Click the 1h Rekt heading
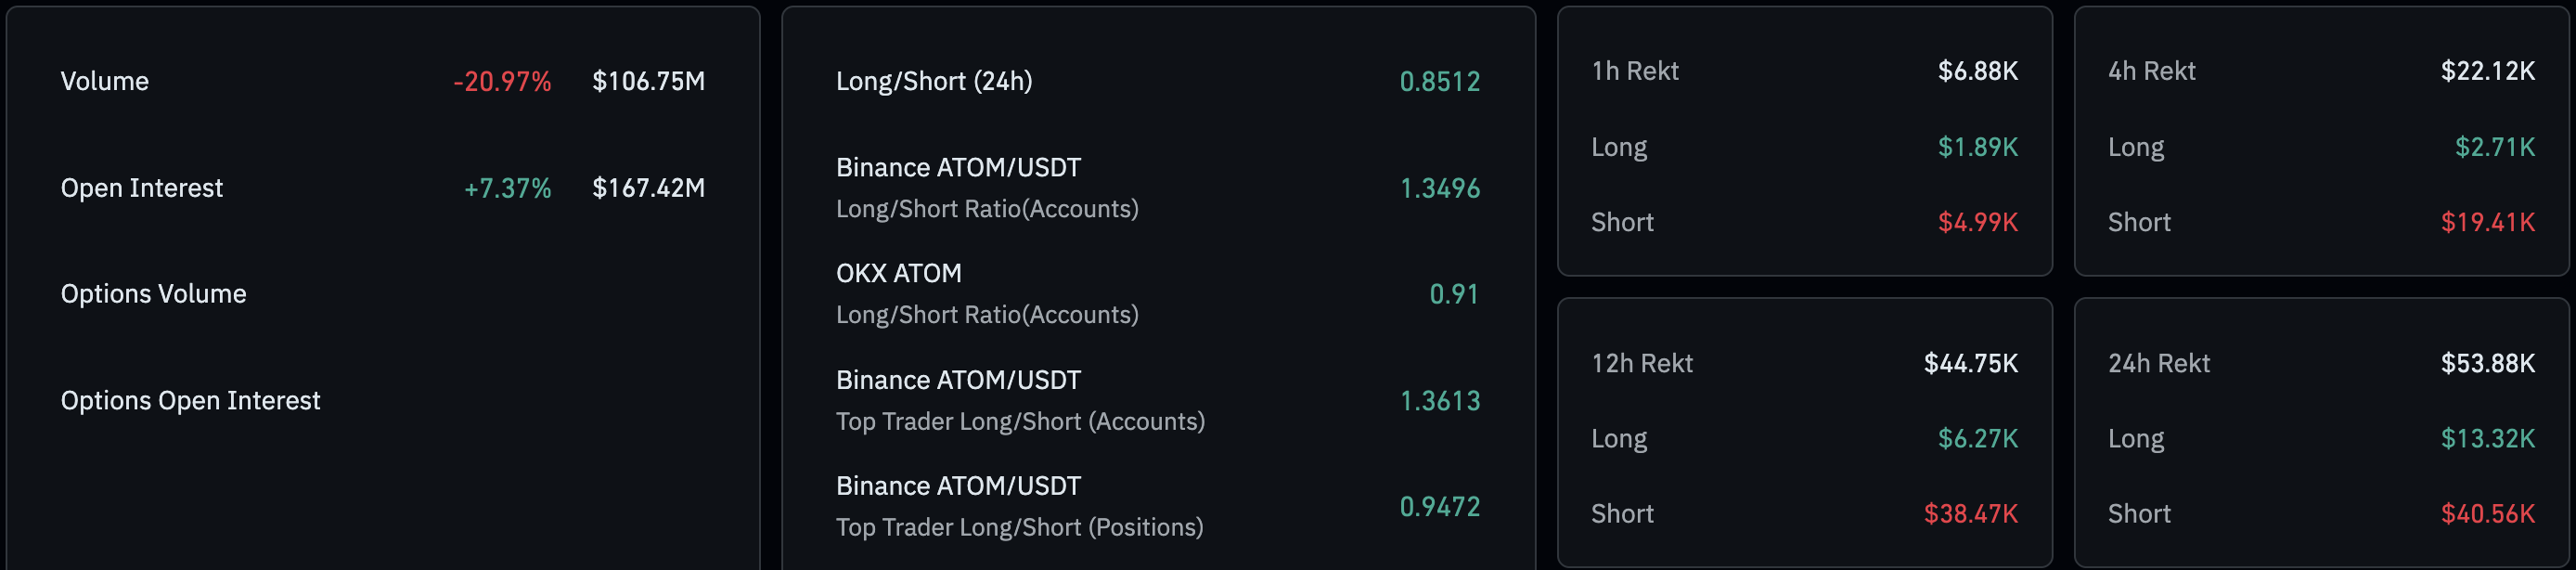Image resolution: width=2576 pixels, height=570 pixels. pyautogui.click(x=1634, y=71)
